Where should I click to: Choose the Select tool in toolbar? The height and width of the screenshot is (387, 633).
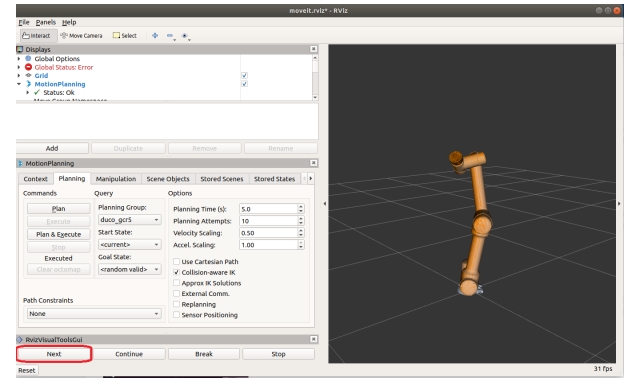pos(125,36)
